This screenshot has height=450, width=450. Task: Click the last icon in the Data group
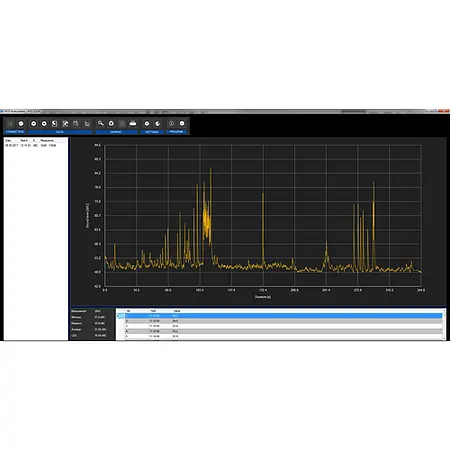[x=87, y=124]
